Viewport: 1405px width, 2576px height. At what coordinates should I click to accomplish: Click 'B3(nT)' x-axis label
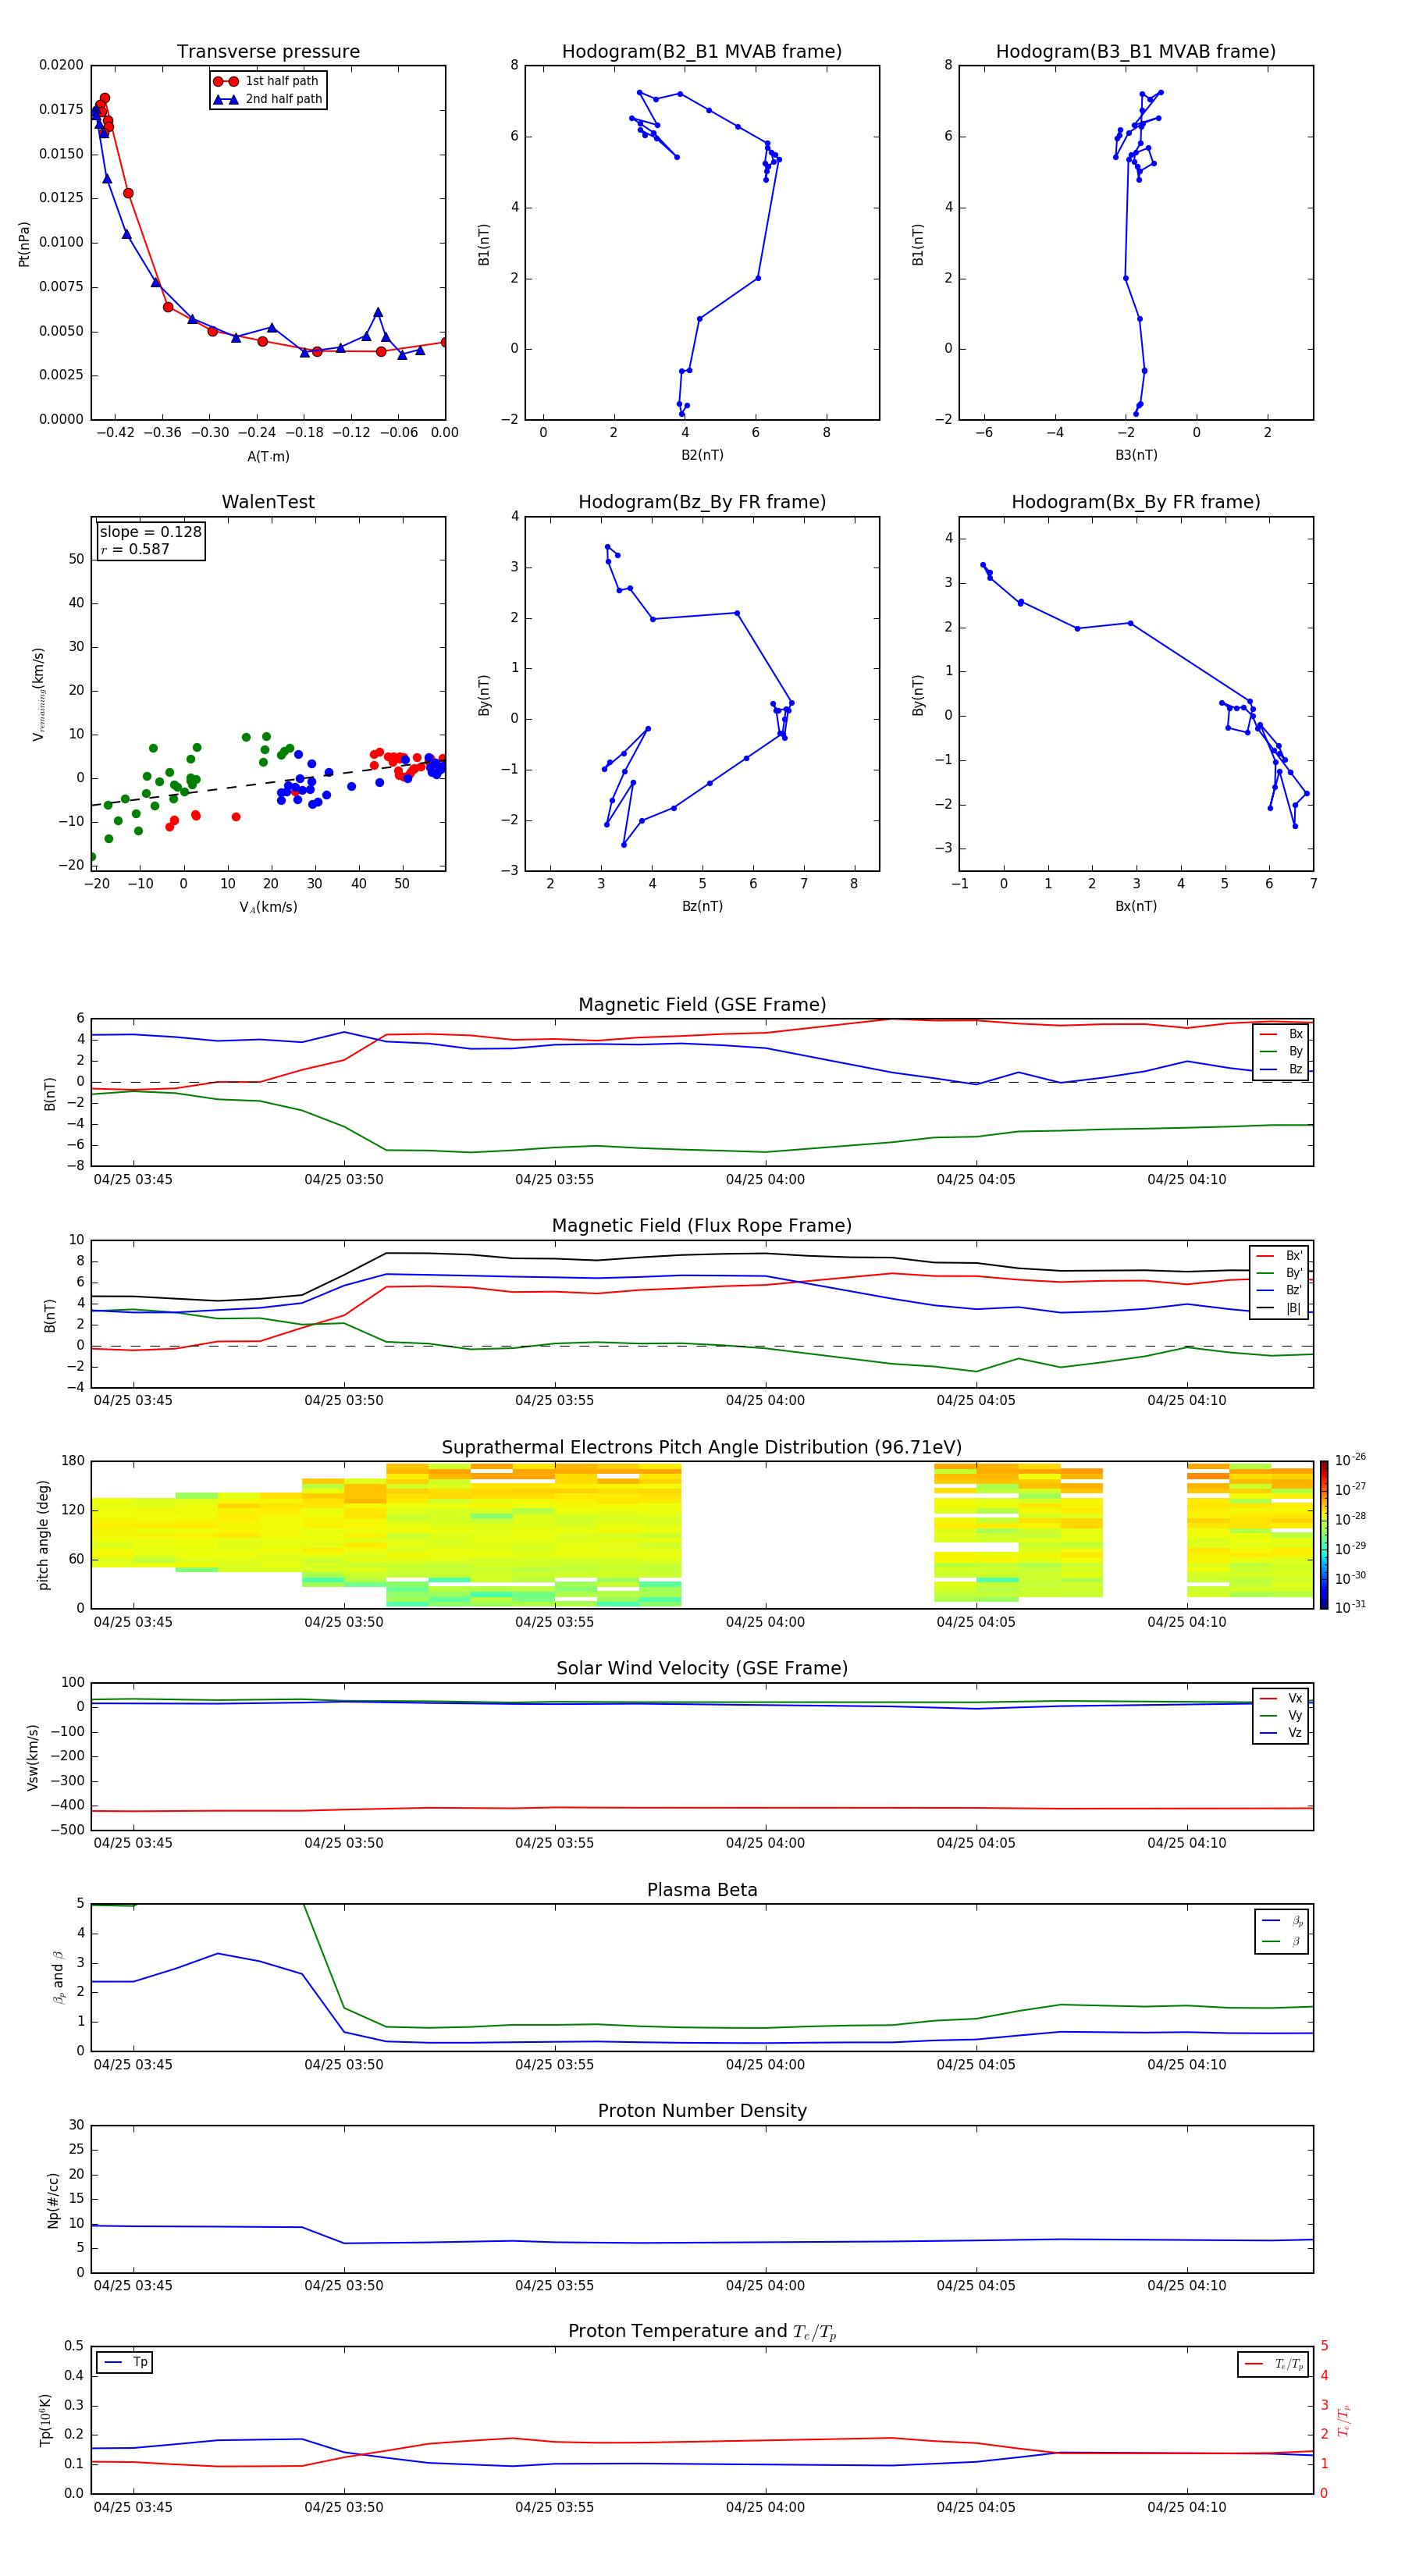click(x=1136, y=455)
